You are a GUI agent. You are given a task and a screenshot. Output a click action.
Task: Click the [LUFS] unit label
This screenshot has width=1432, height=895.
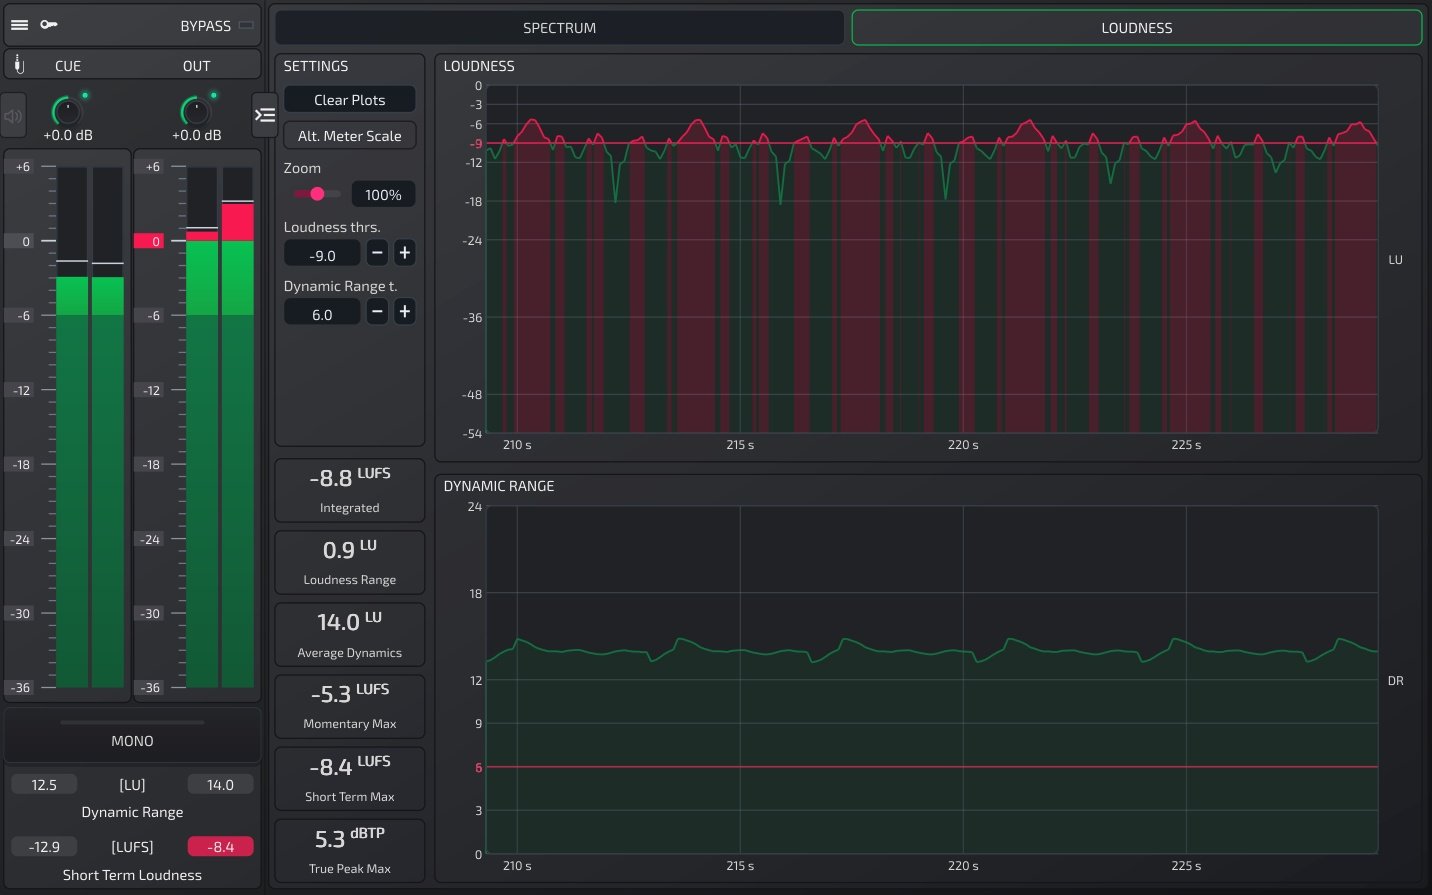(x=132, y=847)
